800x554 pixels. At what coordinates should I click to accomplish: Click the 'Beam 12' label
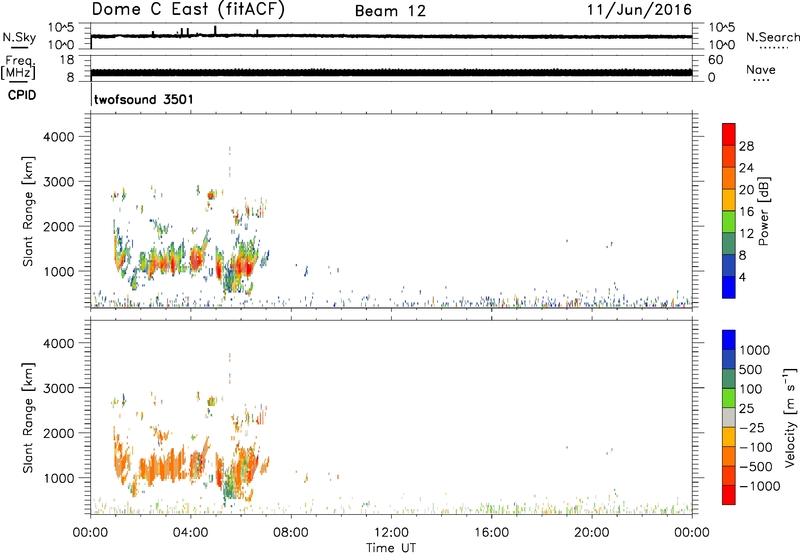tap(390, 11)
